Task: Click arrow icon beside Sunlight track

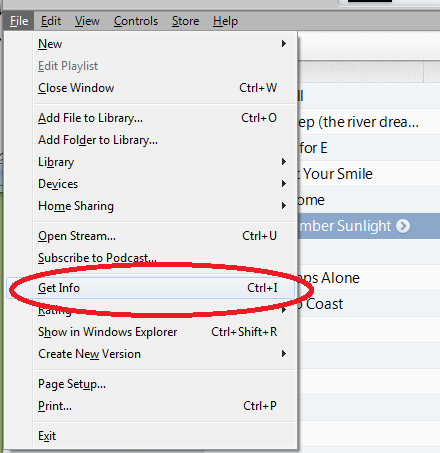Action: point(403,226)
